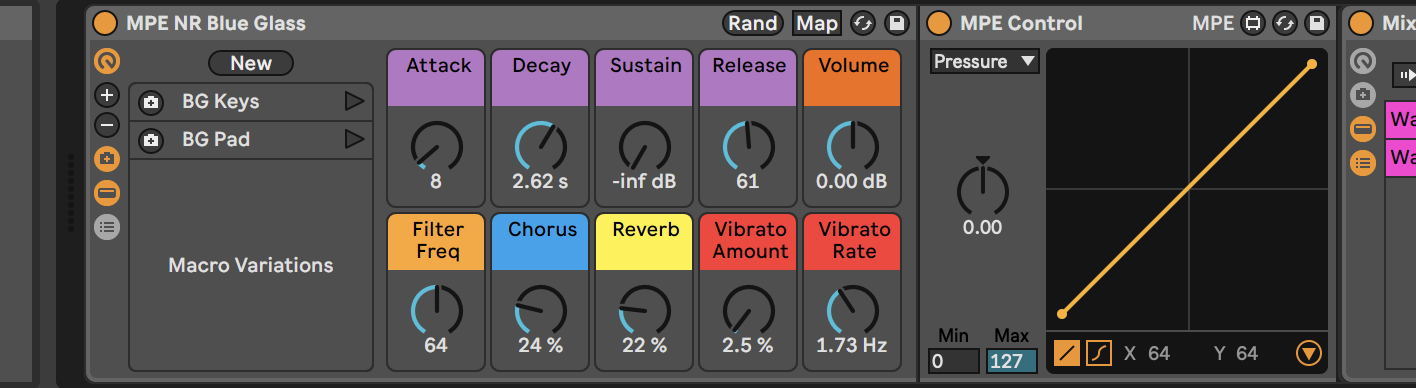The width and height of the screenshot is (1416, 388).
Task: Click the Attack macro knob
Action: tap(437, 146)
